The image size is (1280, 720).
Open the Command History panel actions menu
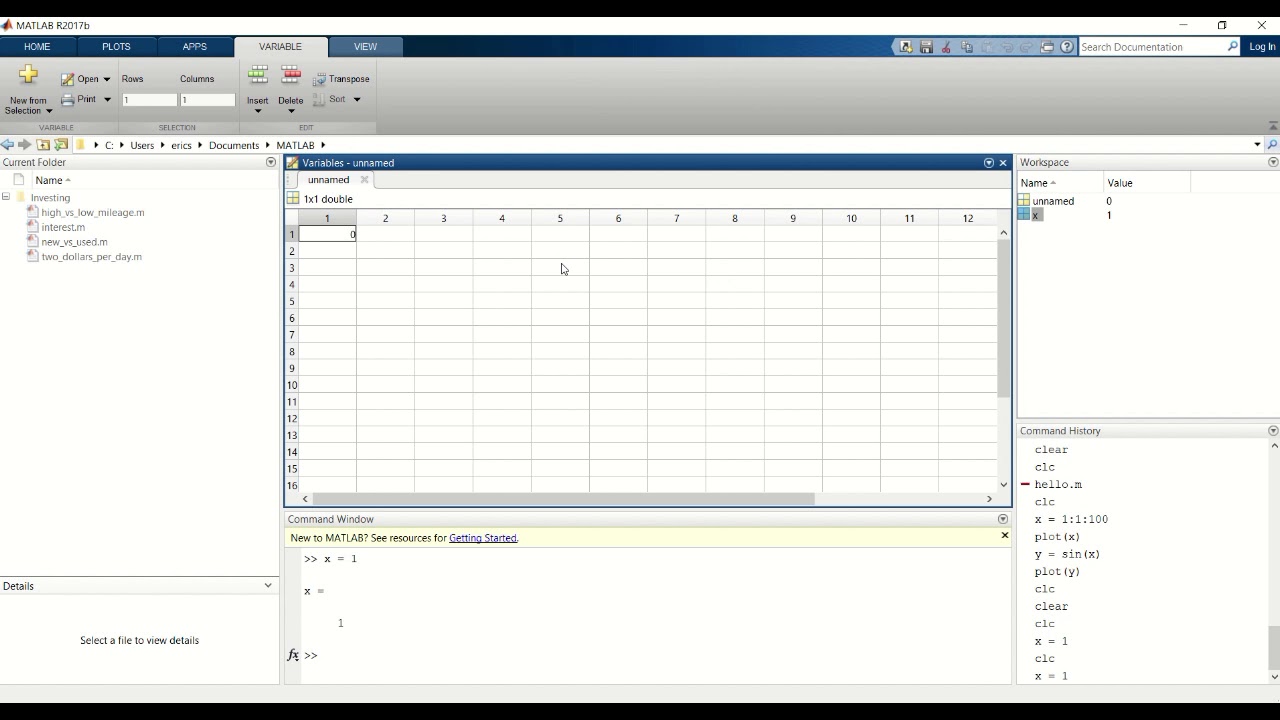click(x=1273, y=431)
